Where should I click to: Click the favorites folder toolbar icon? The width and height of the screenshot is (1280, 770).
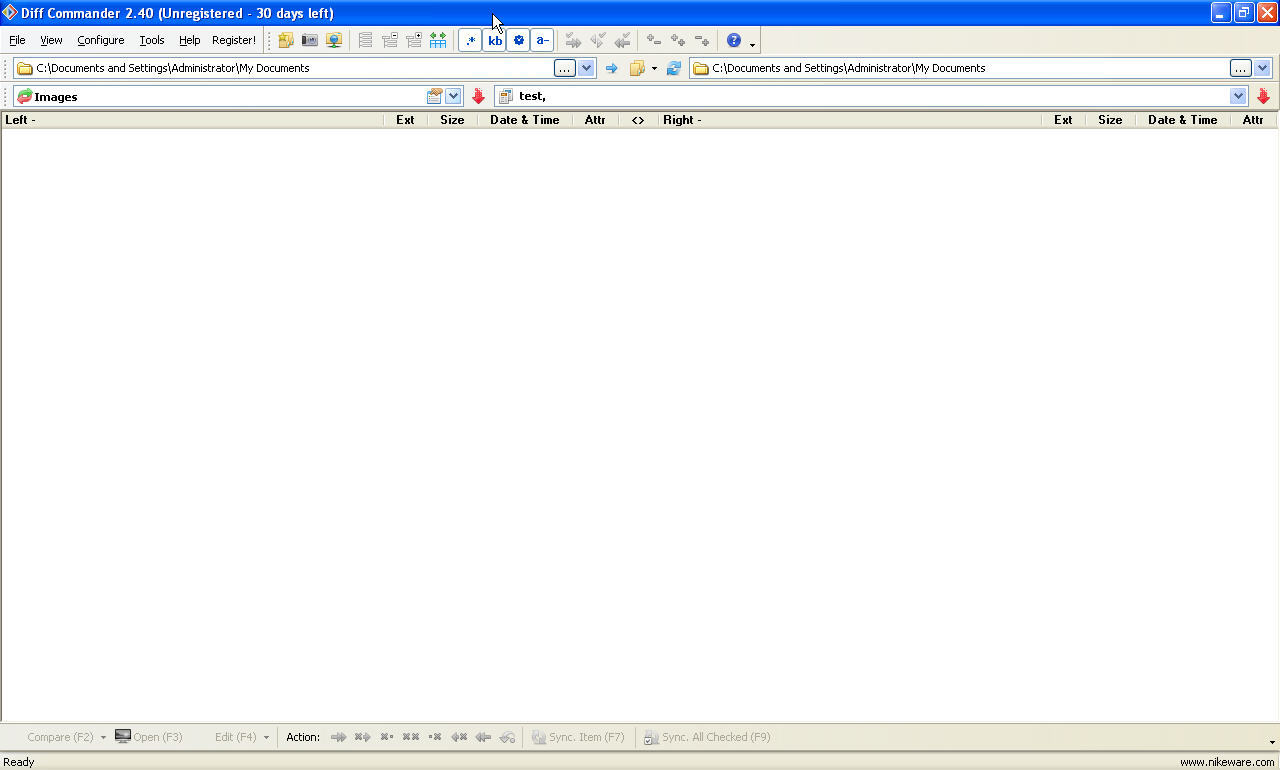coord(286,40)
